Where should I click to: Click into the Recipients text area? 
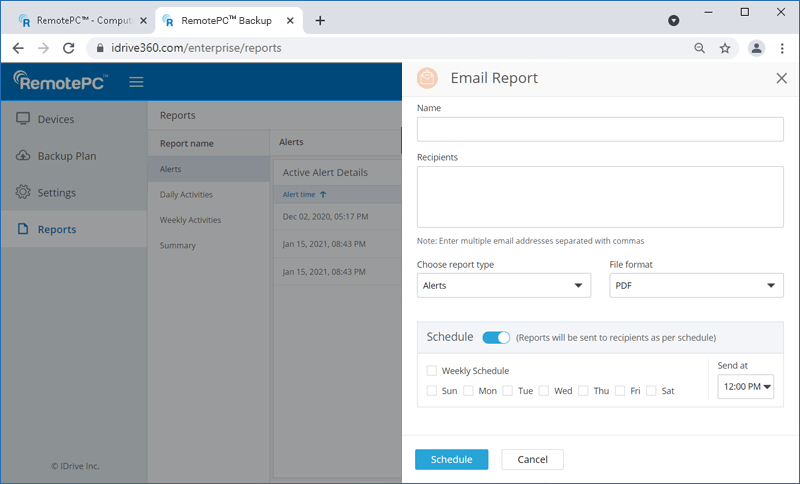pyautogui.click(x=600, y=197)
